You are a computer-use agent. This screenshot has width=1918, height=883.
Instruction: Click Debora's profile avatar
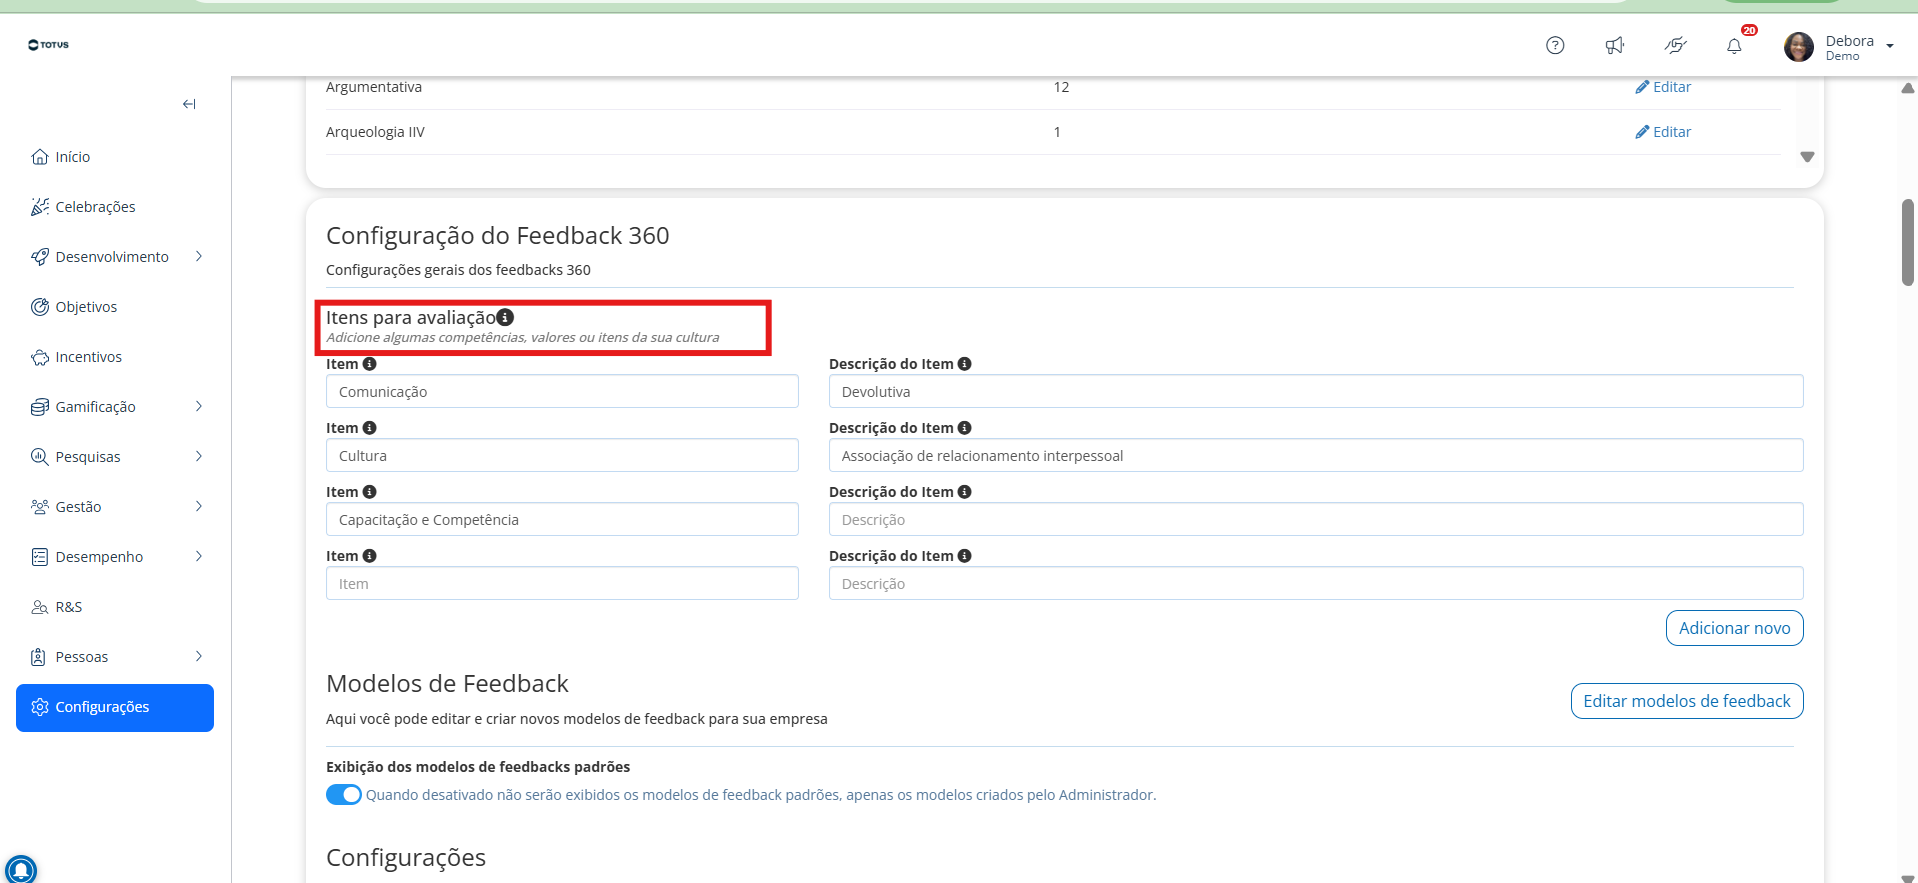pos(1799,46)
